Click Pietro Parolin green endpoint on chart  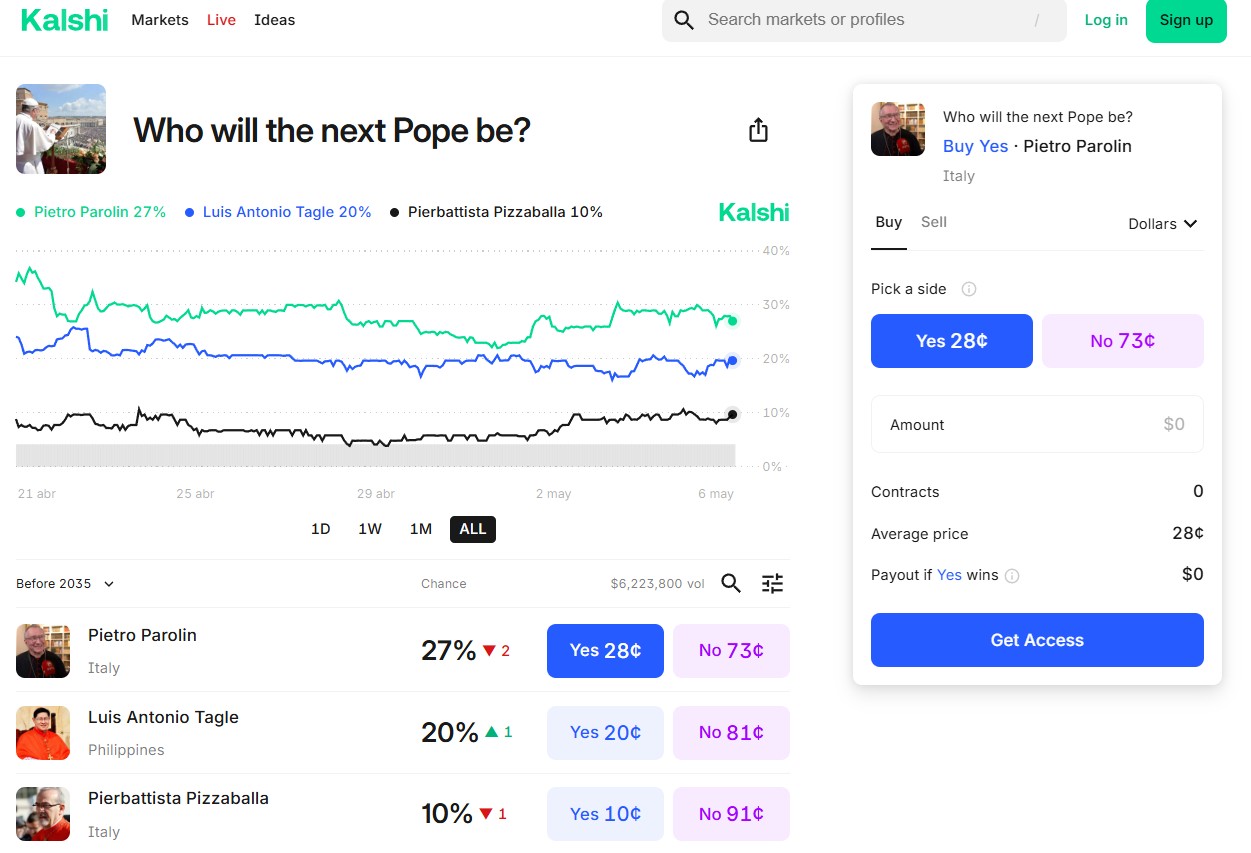tap(732, 321)
